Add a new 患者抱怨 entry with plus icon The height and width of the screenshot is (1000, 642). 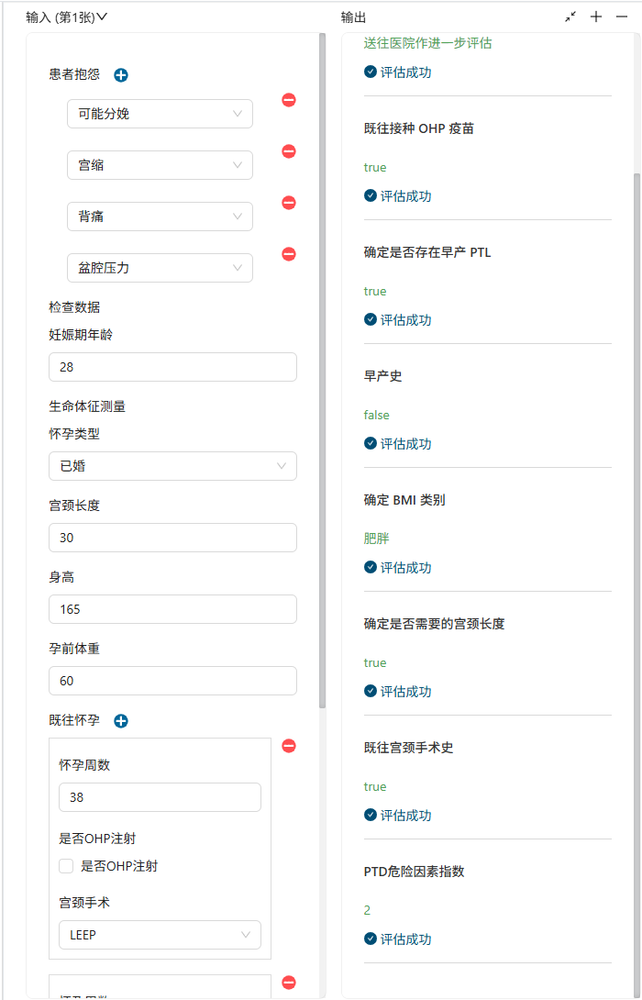[121, 75]
